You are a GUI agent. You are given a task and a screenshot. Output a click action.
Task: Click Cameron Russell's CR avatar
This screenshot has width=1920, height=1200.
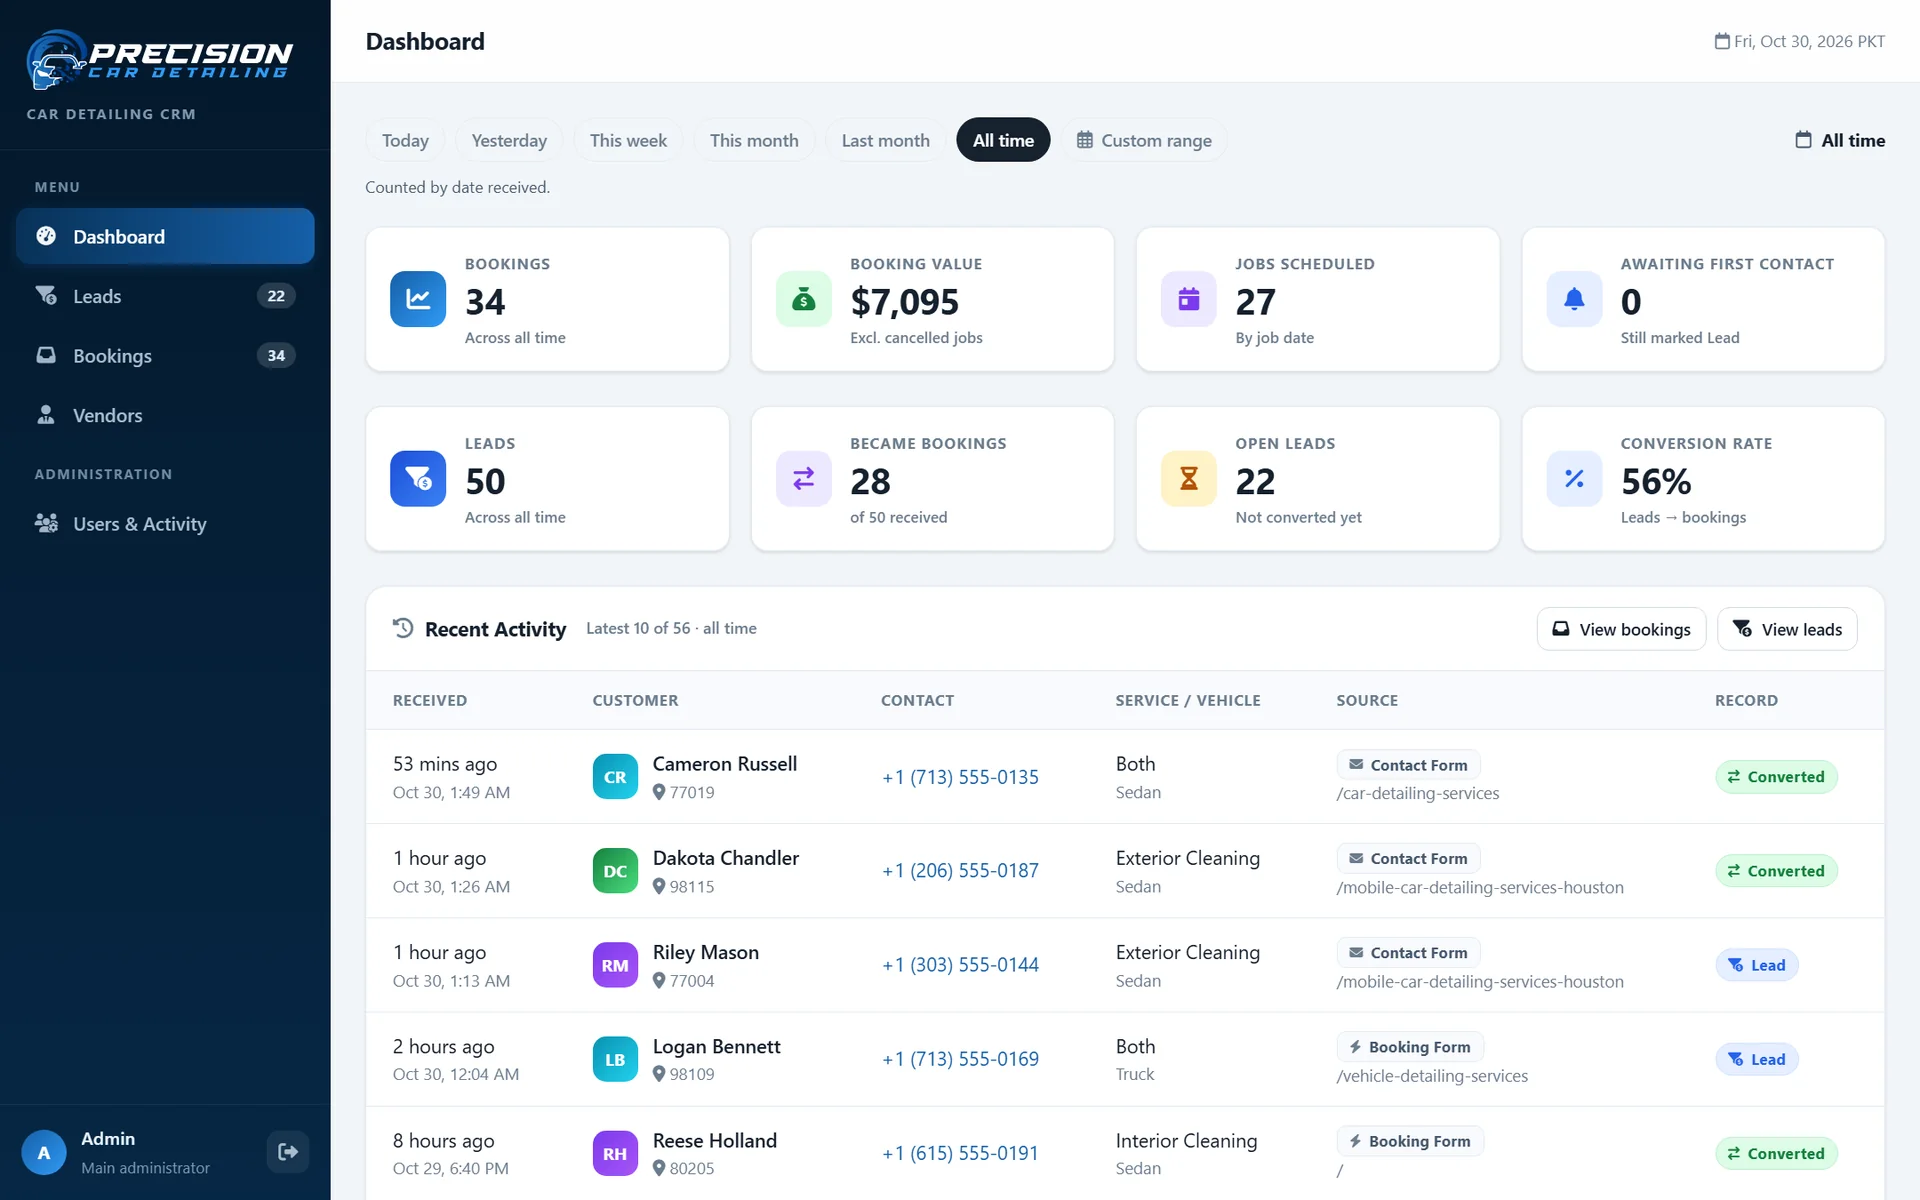pyautogui.click(x=615, y=777)
